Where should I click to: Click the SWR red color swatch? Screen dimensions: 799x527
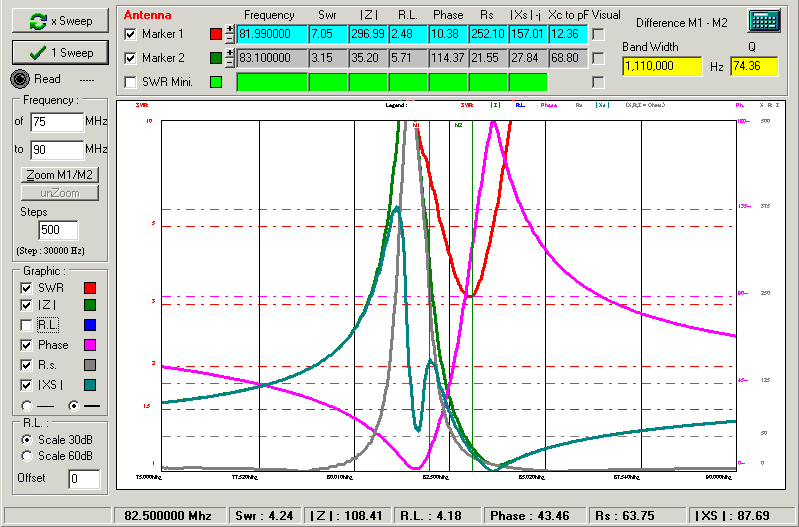click(91, 288)
